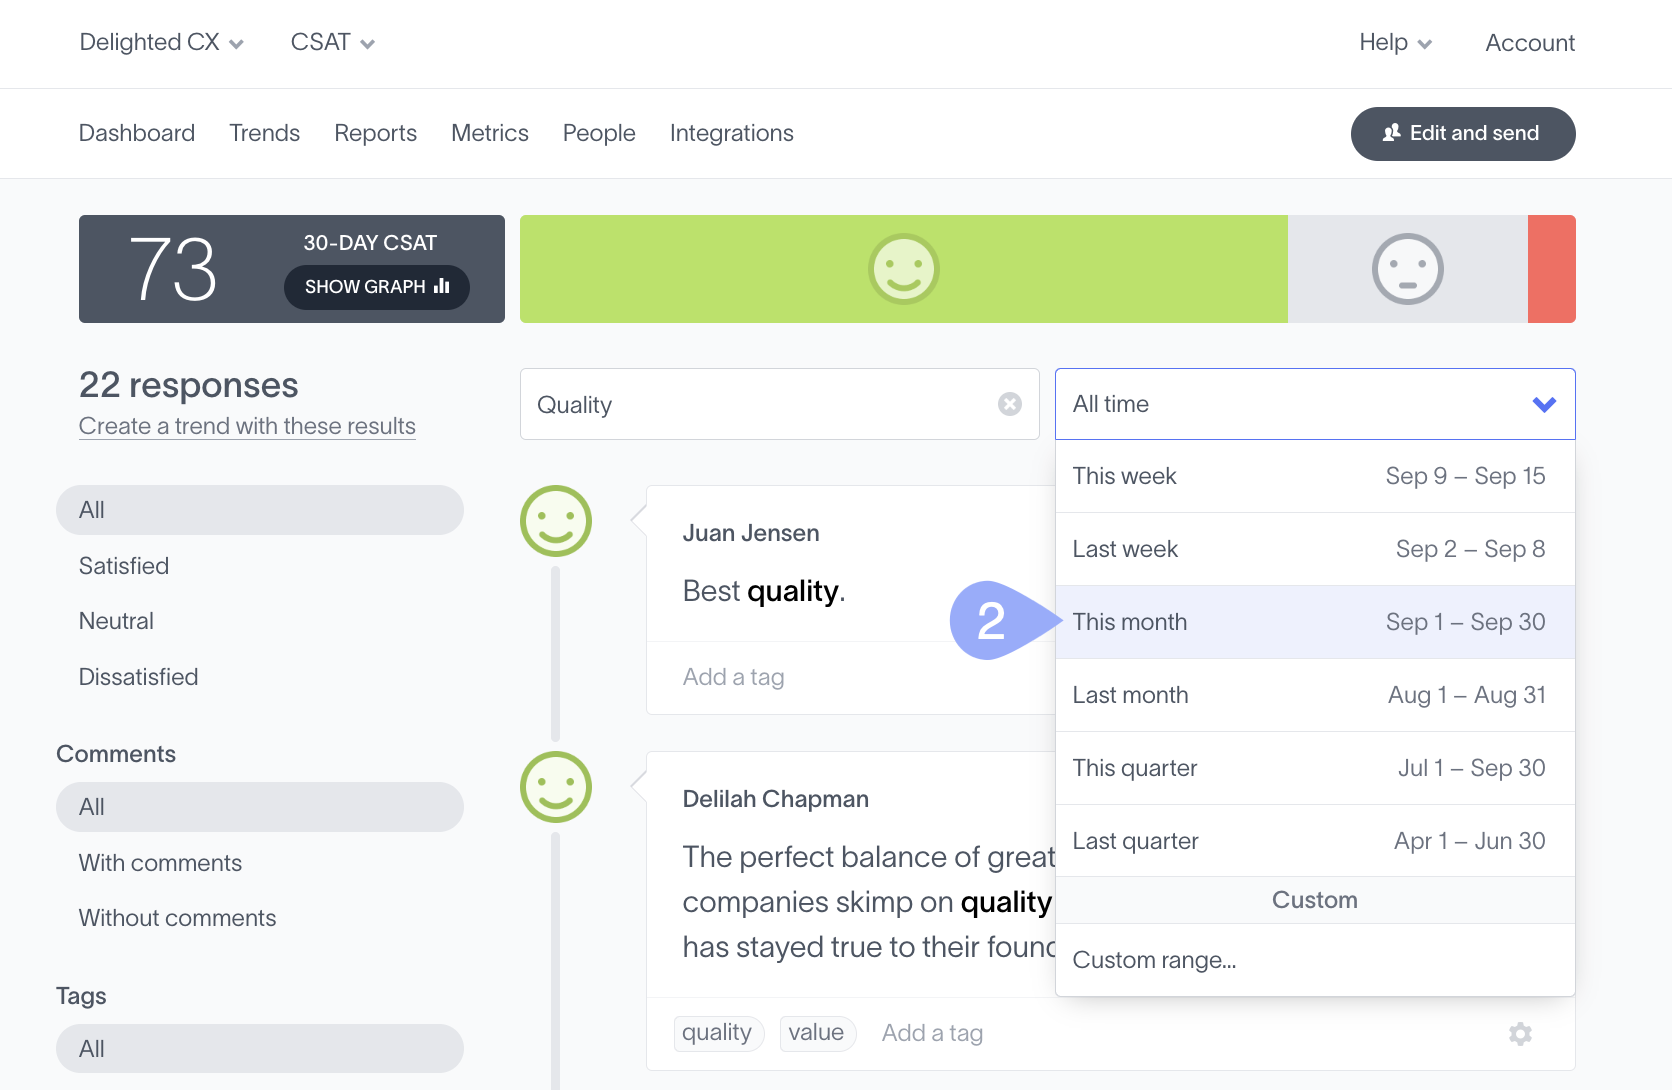Filter responses by Dissatisfied
The image size is (1672, 1090).
(138, 677)
